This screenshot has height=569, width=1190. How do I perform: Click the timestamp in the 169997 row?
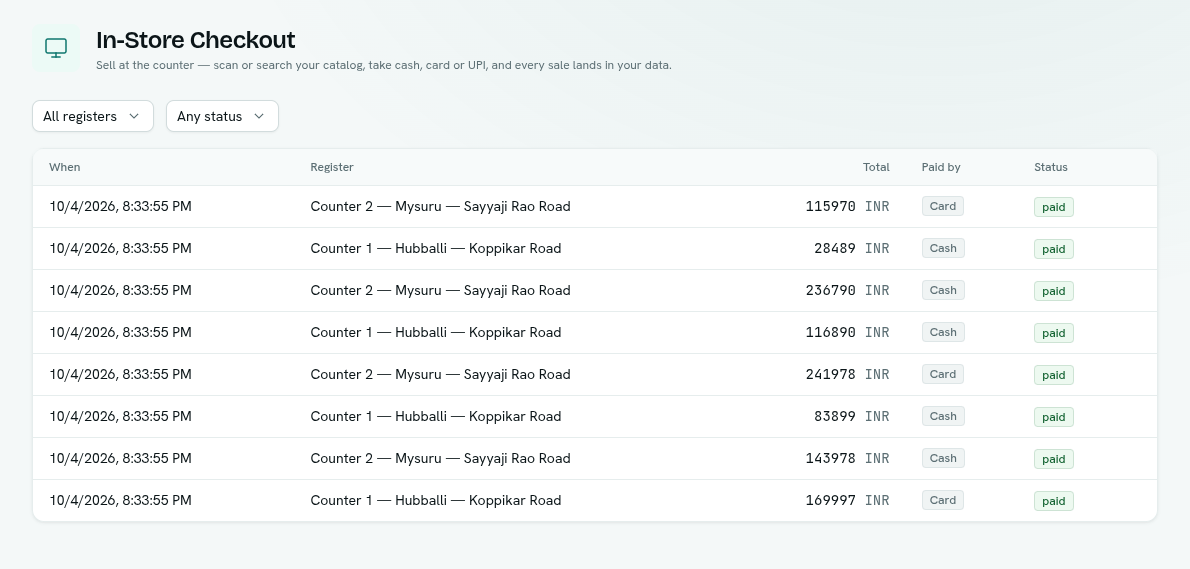(121, 500)
